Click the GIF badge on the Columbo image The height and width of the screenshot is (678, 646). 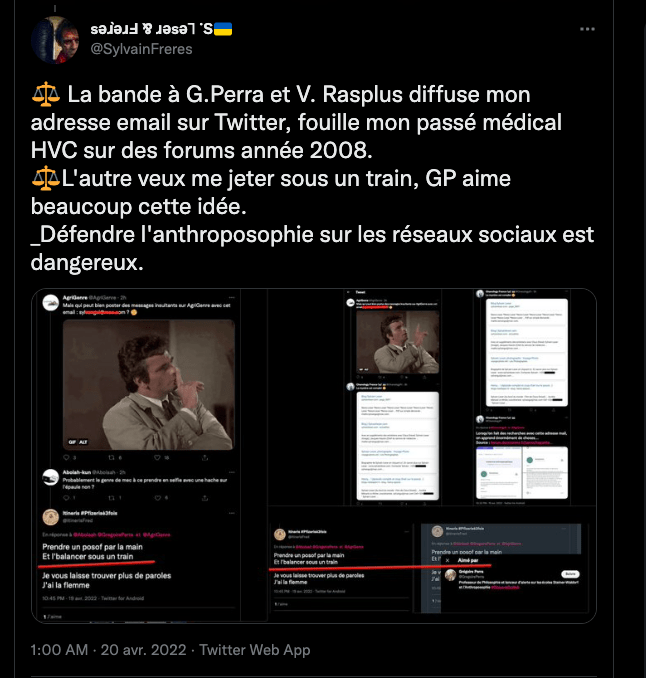click(72, 442)
